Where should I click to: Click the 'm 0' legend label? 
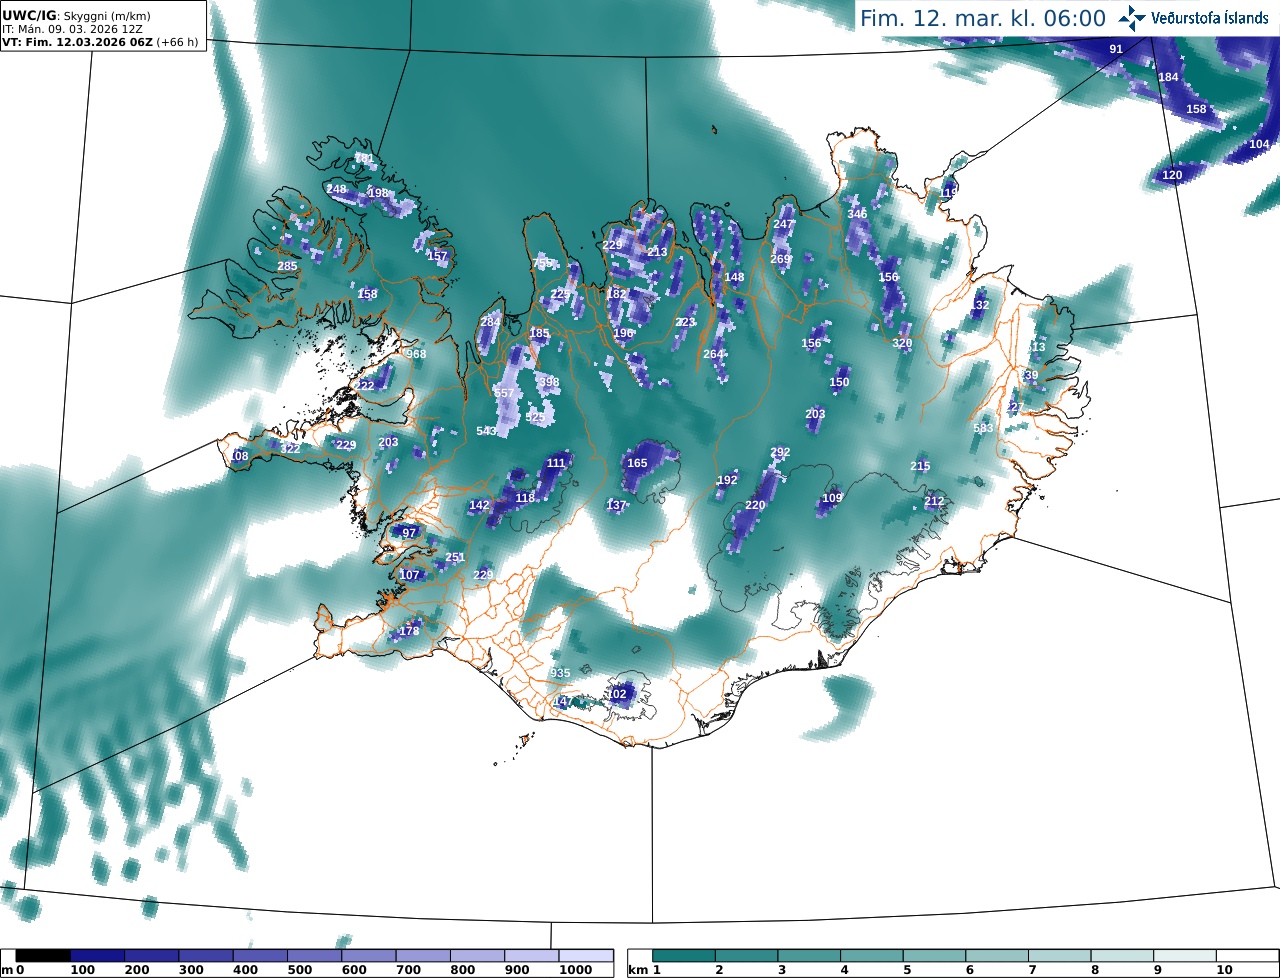pos(13,970)
